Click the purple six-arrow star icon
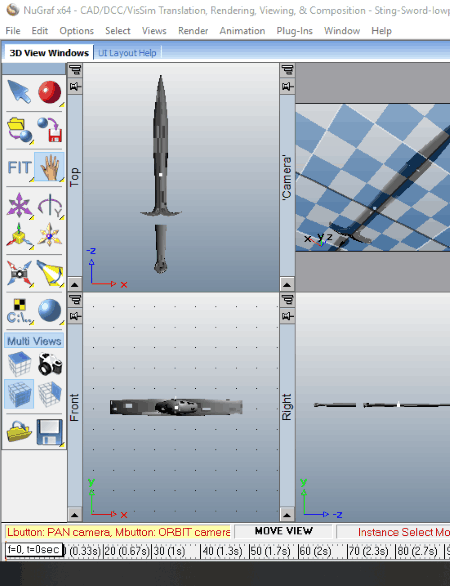 (19, 205)
